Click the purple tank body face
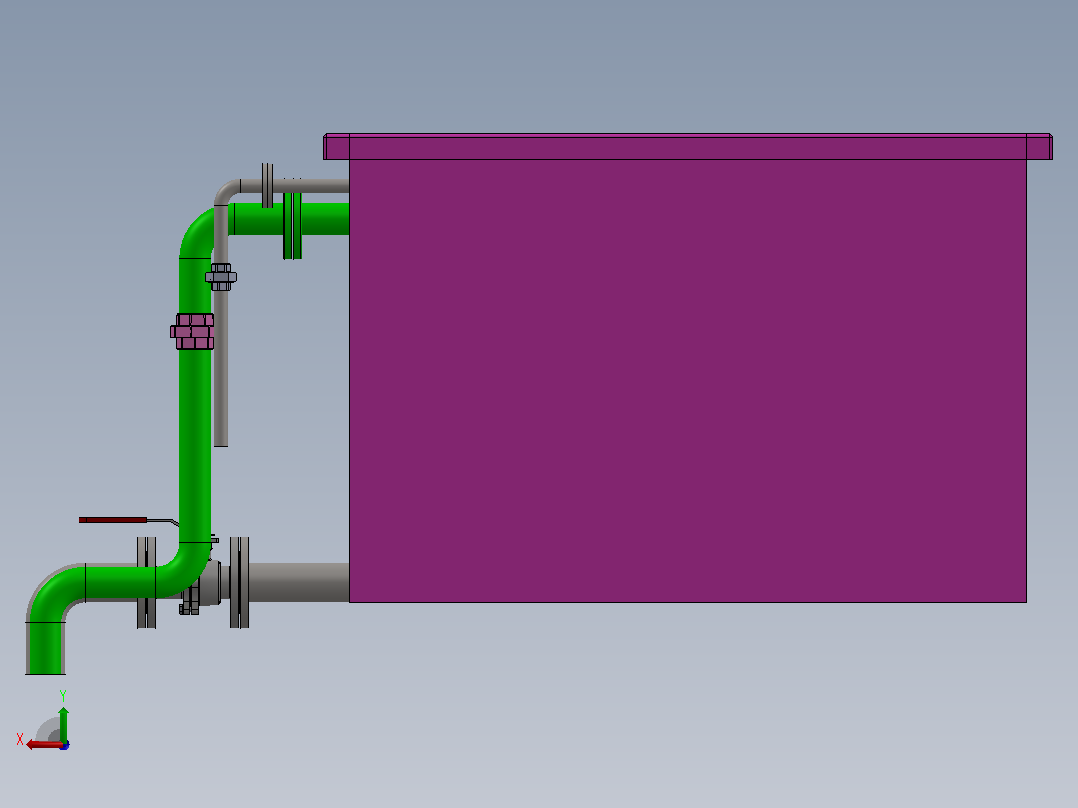 (688, 381)
